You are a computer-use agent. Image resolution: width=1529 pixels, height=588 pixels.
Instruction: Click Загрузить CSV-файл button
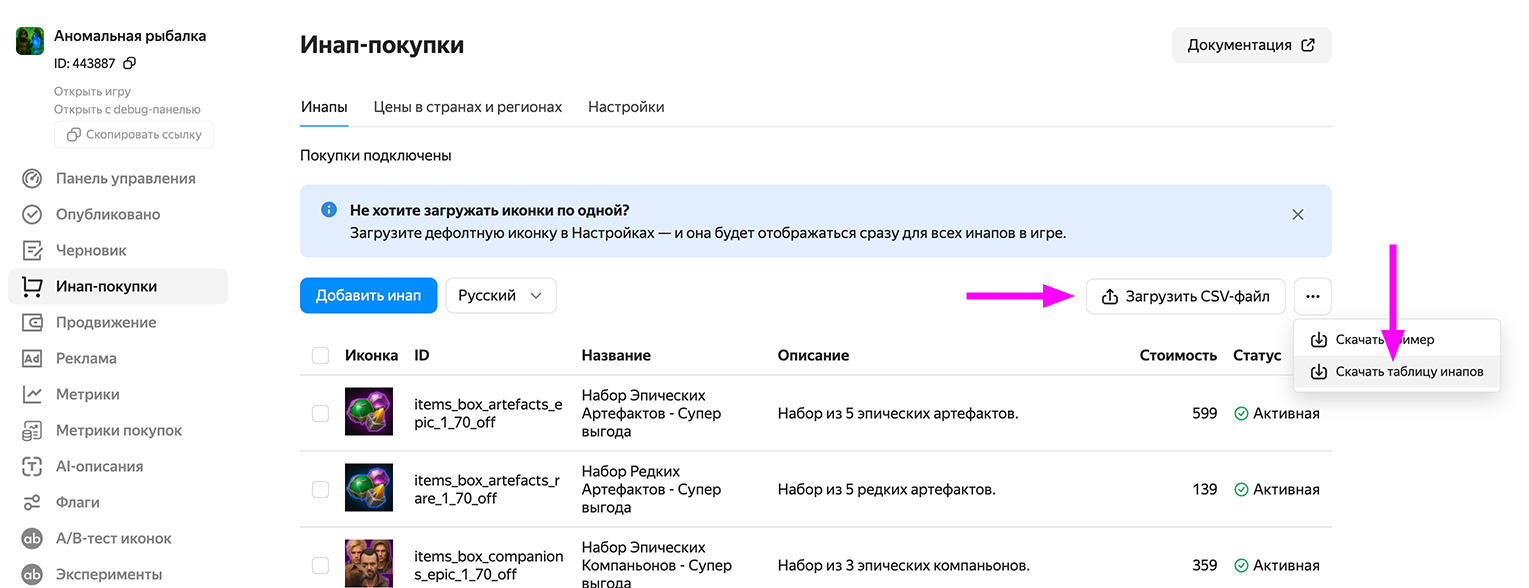[1185, 296]
